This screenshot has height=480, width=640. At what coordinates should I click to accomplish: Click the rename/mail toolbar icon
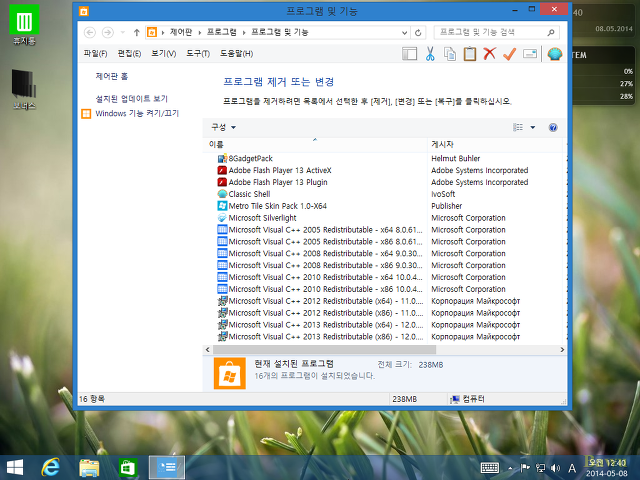(x=530, y=53)
